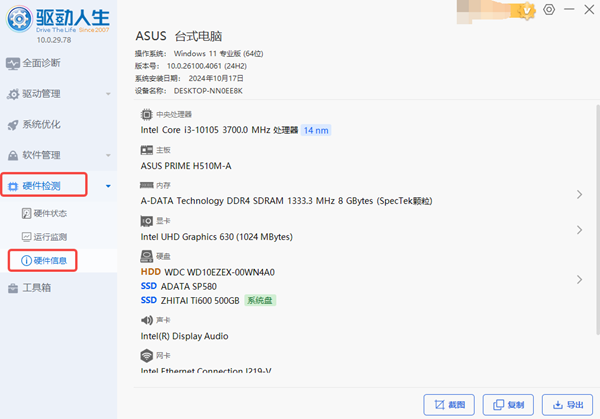600x419 pixels.
Task: Expand the 软件管理 submenu arrow
Action: coord(107,155)
